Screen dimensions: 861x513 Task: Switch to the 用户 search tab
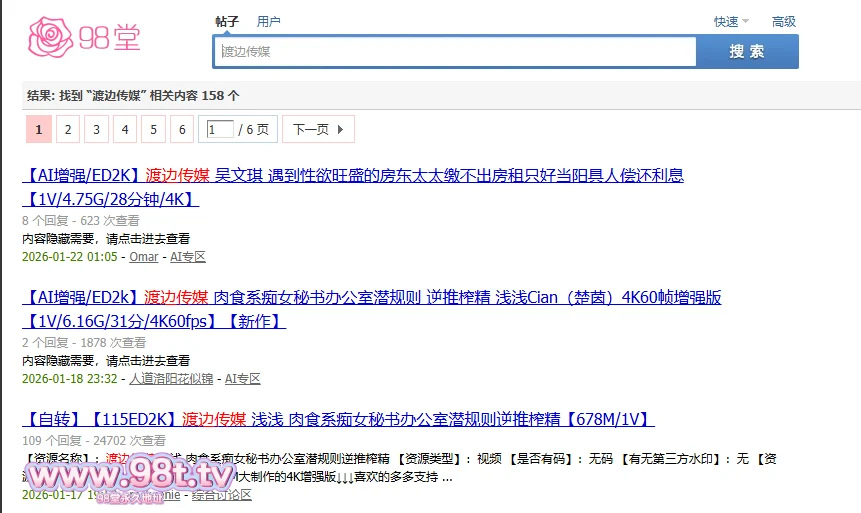[268, 21]
